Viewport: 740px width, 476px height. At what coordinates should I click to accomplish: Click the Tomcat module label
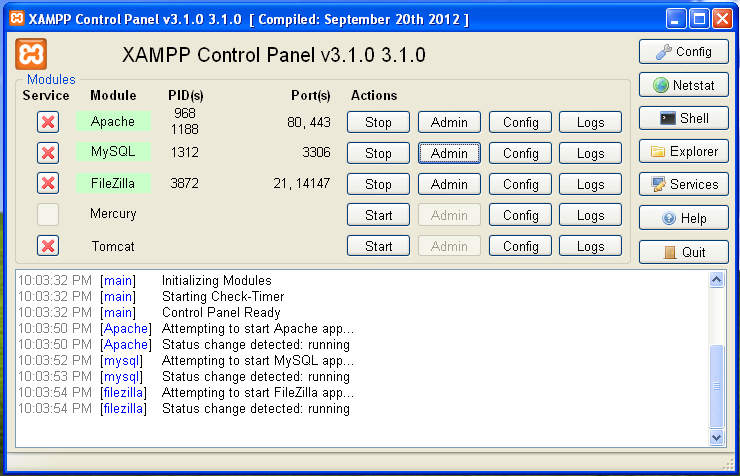coord(113,246)
